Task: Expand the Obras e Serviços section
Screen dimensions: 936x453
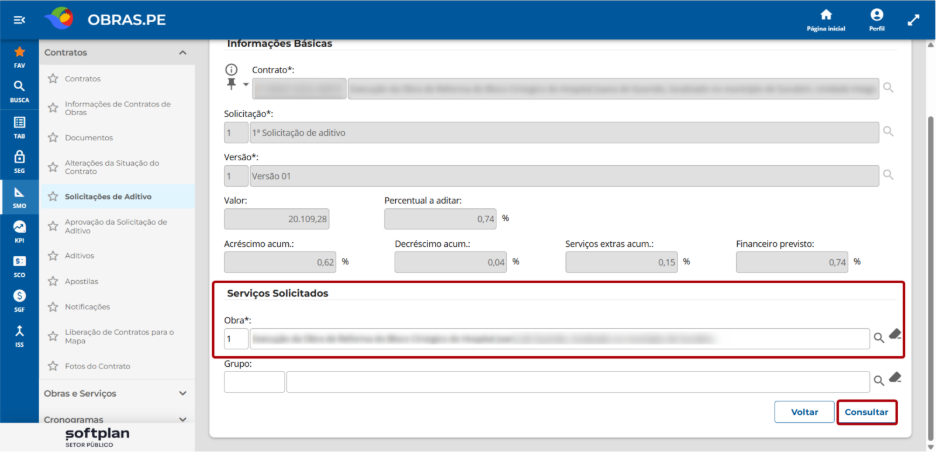Action: 183,394
